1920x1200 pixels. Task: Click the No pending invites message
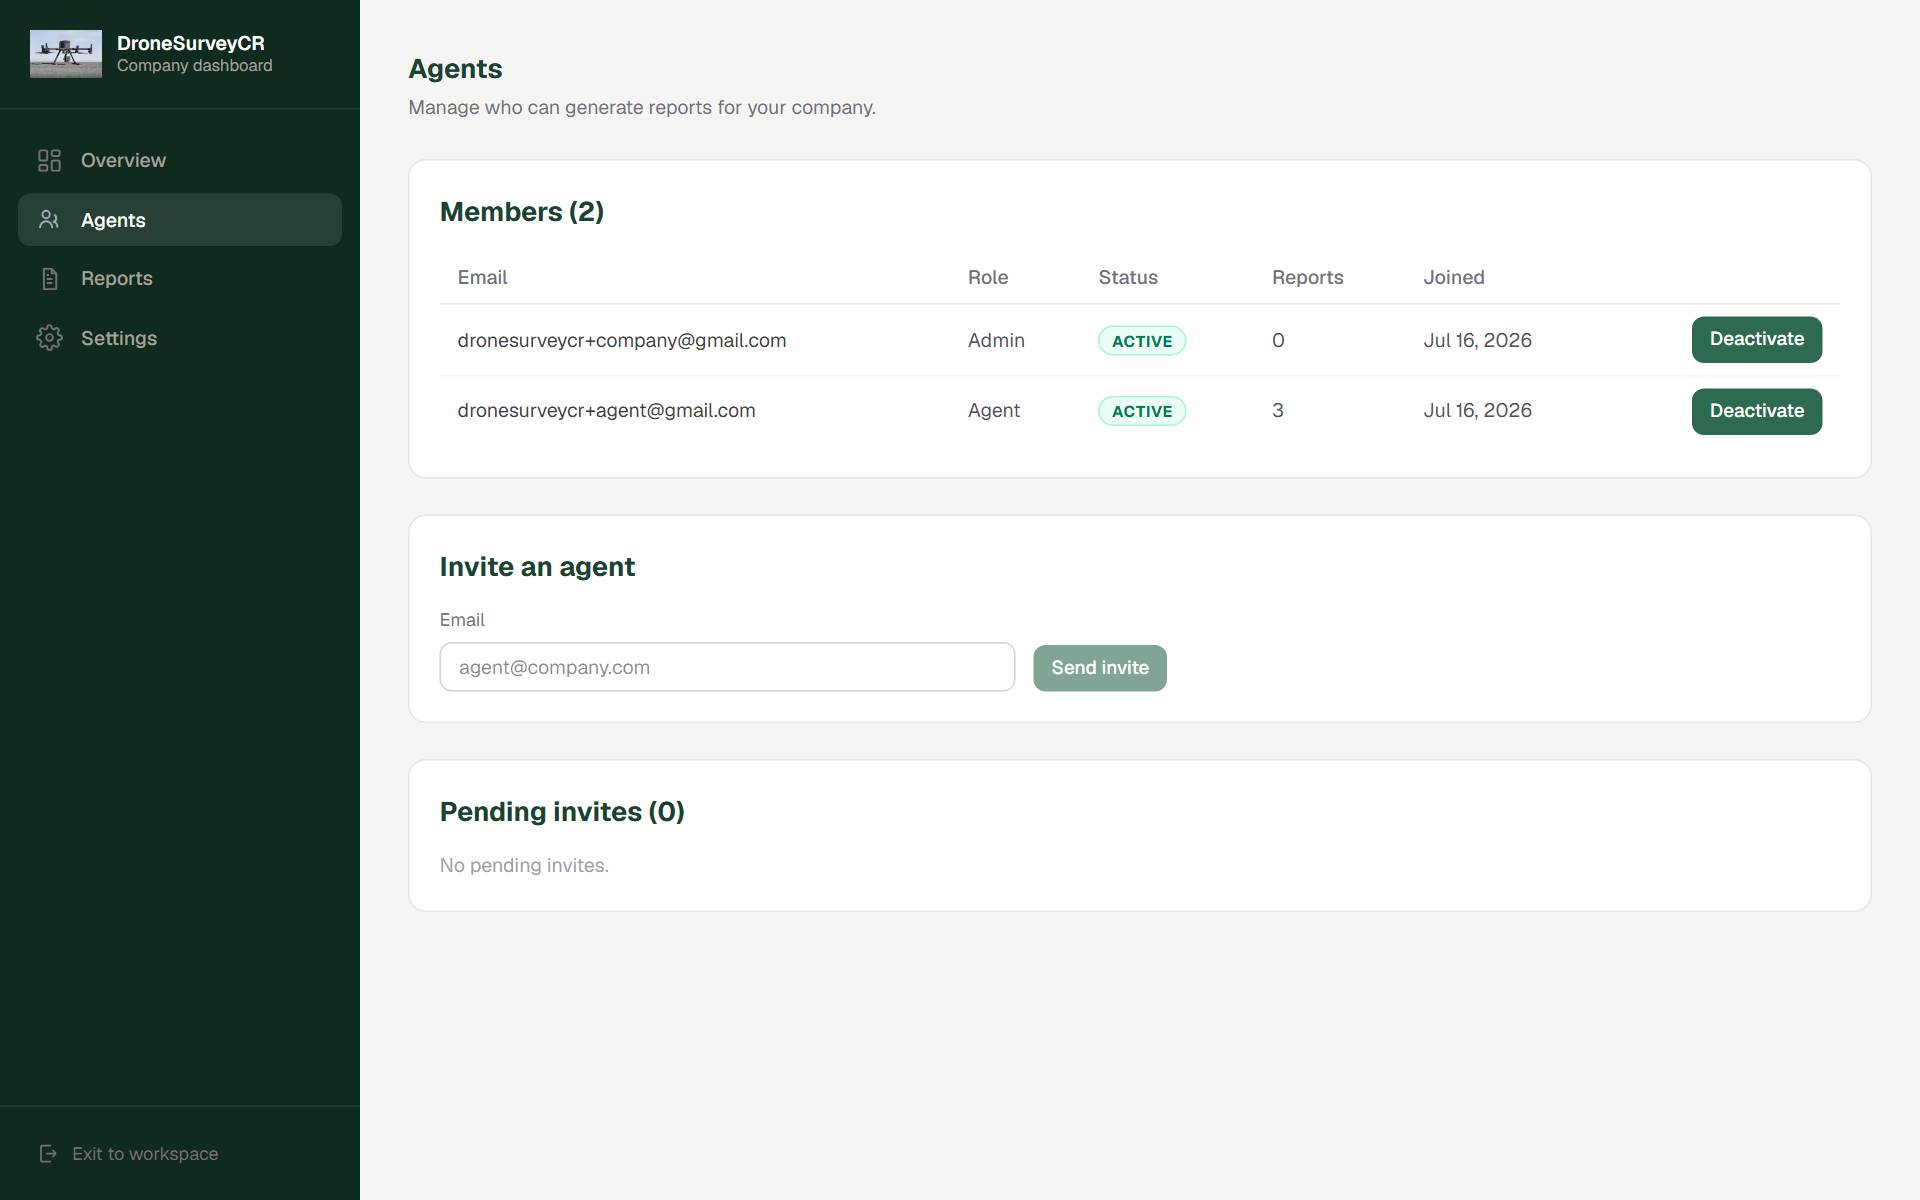tap(524, 865)
